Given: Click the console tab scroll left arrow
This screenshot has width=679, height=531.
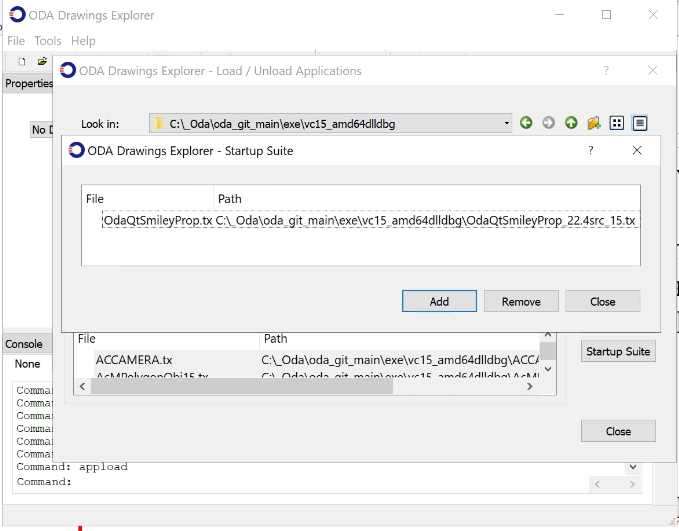Looking at the screenshot, I should coord(597,484).
